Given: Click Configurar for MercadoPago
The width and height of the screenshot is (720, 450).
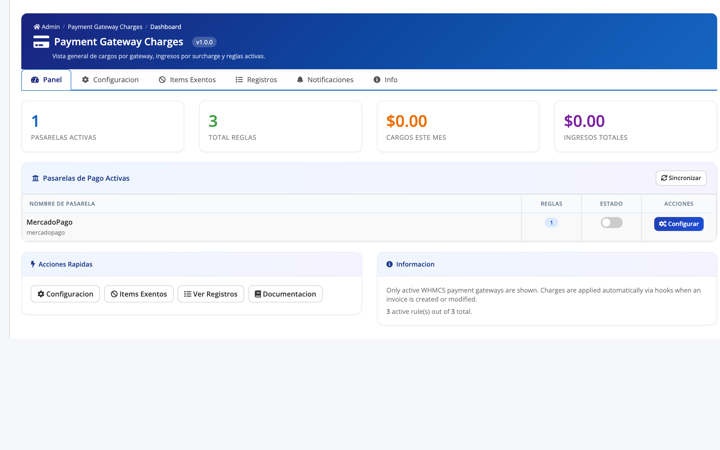Looking at the screenshot, I should tap(679, 224).
